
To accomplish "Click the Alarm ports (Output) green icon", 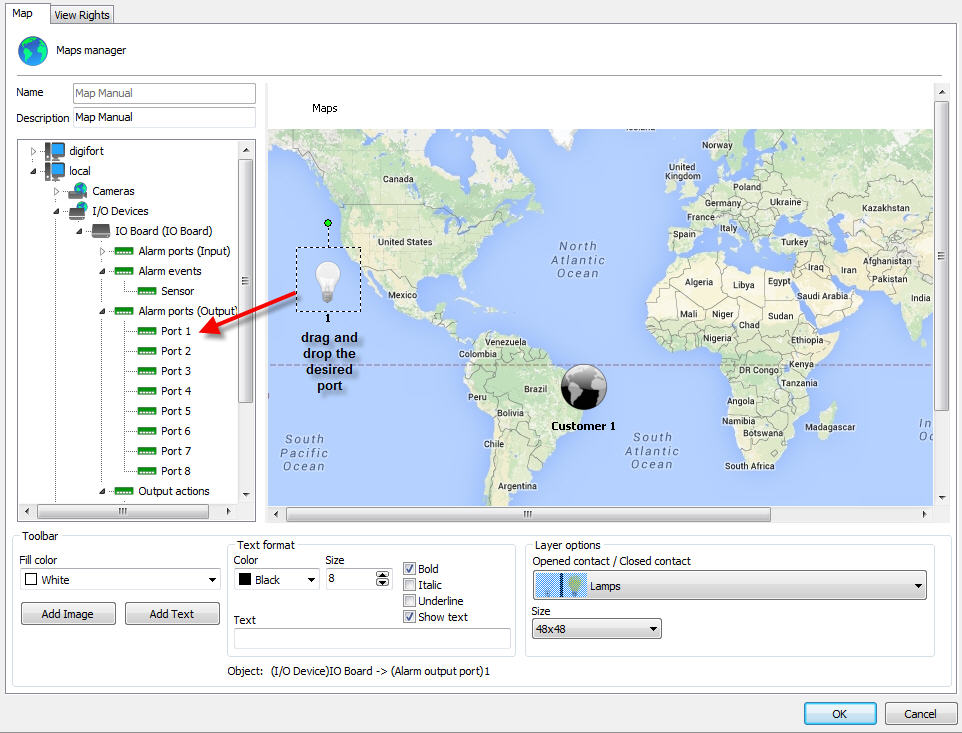I will [x=124, y=312].
